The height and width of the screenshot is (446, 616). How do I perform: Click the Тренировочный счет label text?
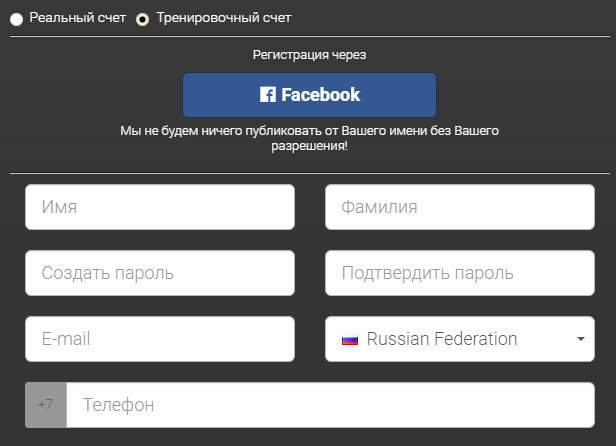coord(224,18)
